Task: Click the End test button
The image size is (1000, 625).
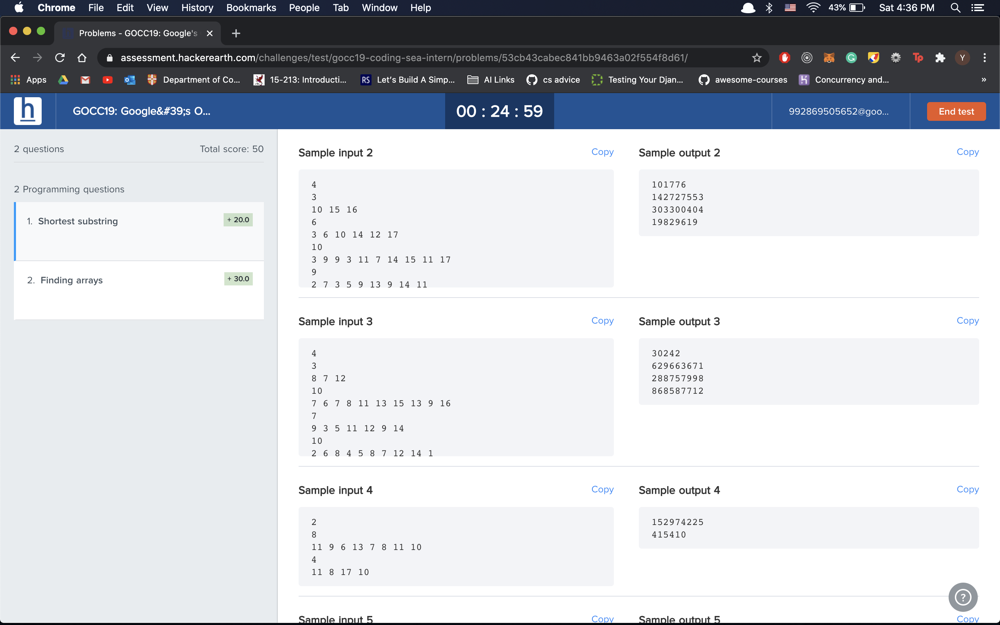Action: click(x=956, y=111)
